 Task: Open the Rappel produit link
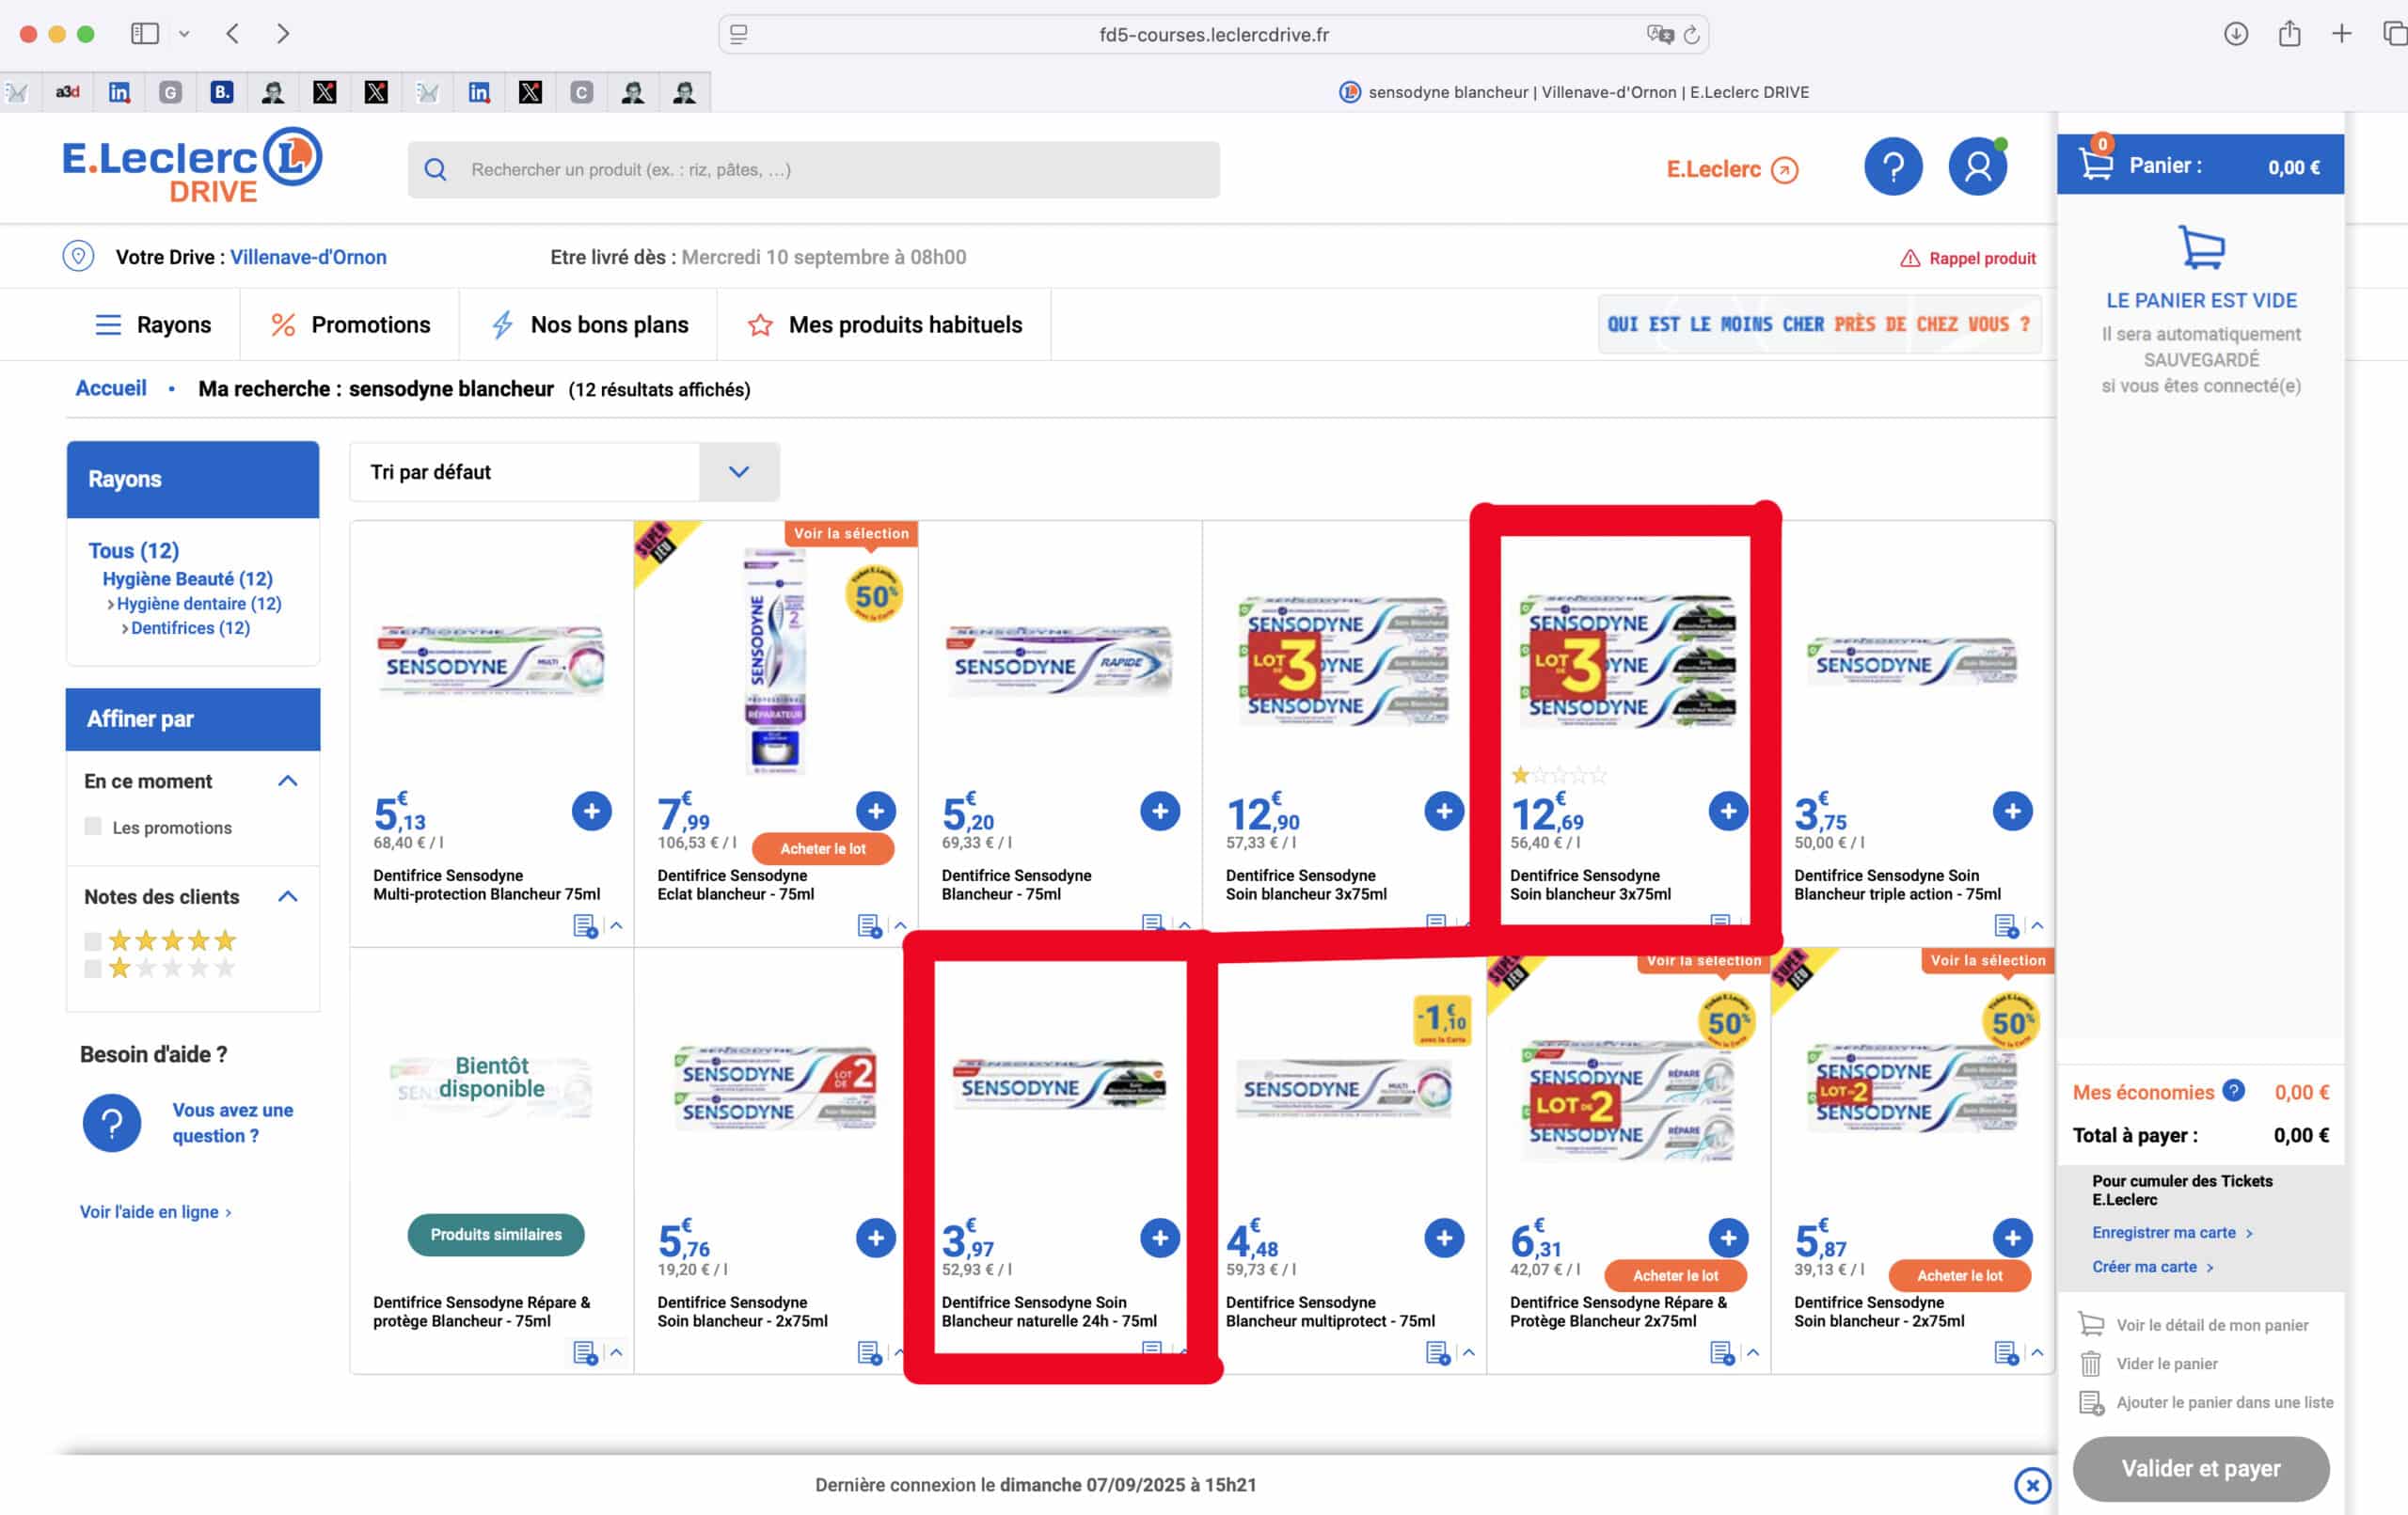pos(1967,258)
